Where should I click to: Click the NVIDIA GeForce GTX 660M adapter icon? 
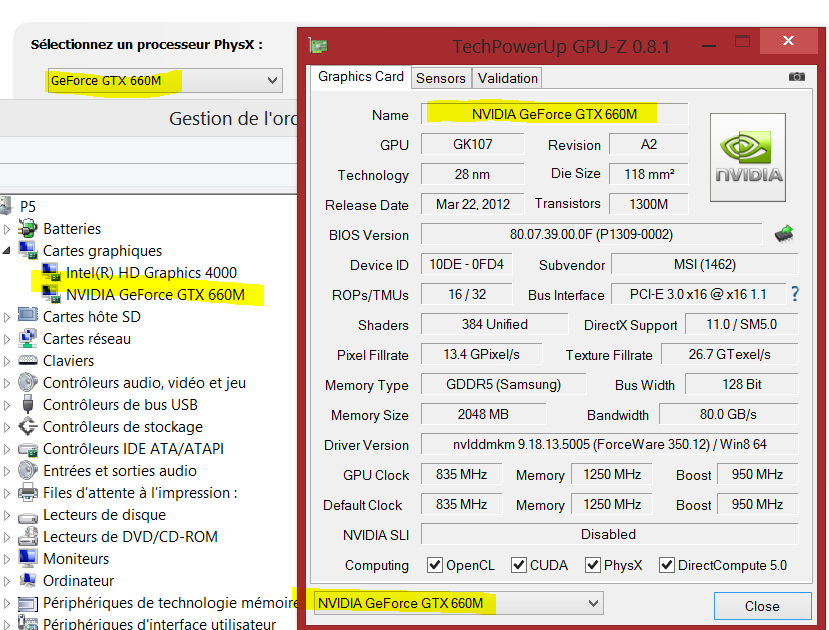(51, 294)
